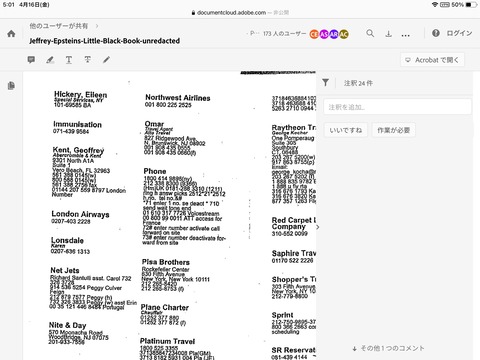Click the Plane Charter heading
480x360 pixels.
click(165, 307)
